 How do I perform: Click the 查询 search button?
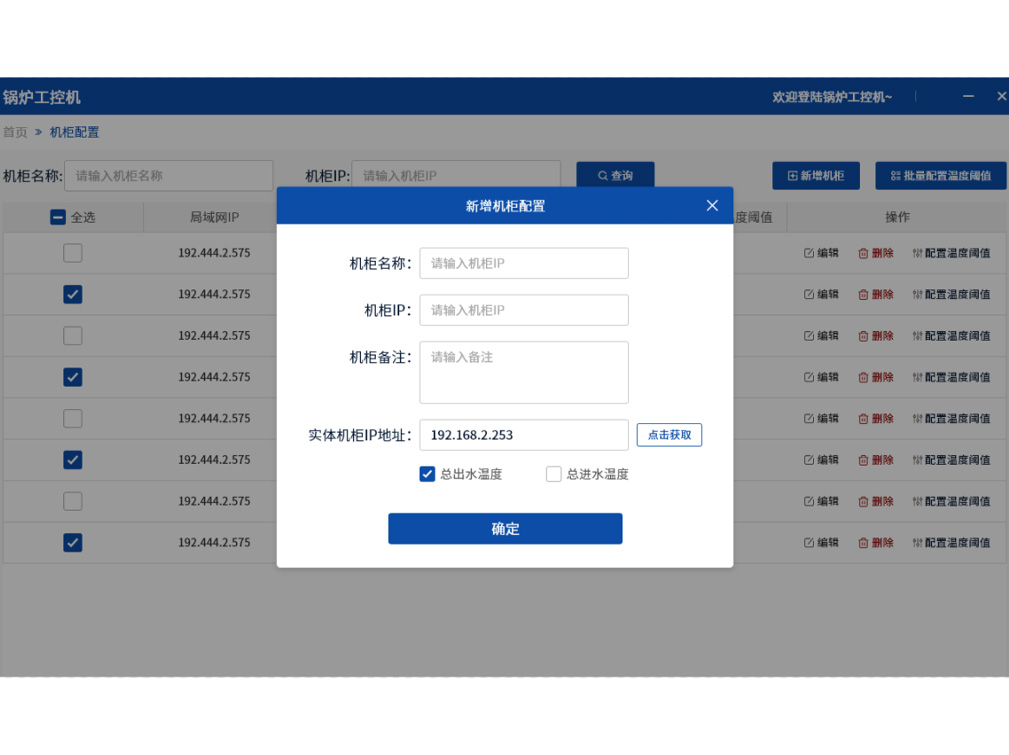tap(615, 176)
